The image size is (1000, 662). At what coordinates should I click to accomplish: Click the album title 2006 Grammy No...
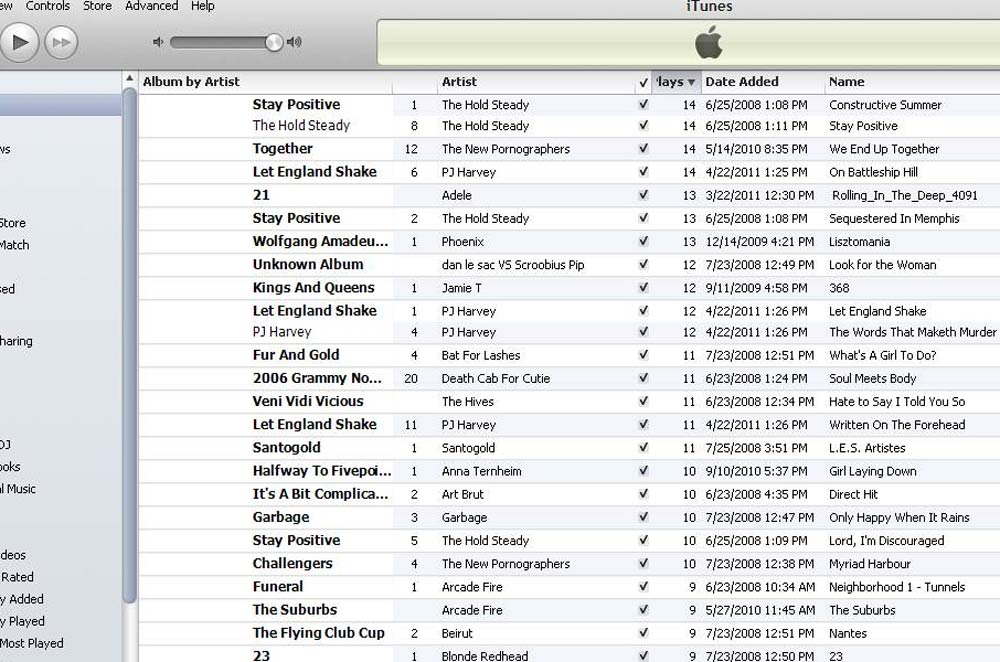tap(318, 378)
